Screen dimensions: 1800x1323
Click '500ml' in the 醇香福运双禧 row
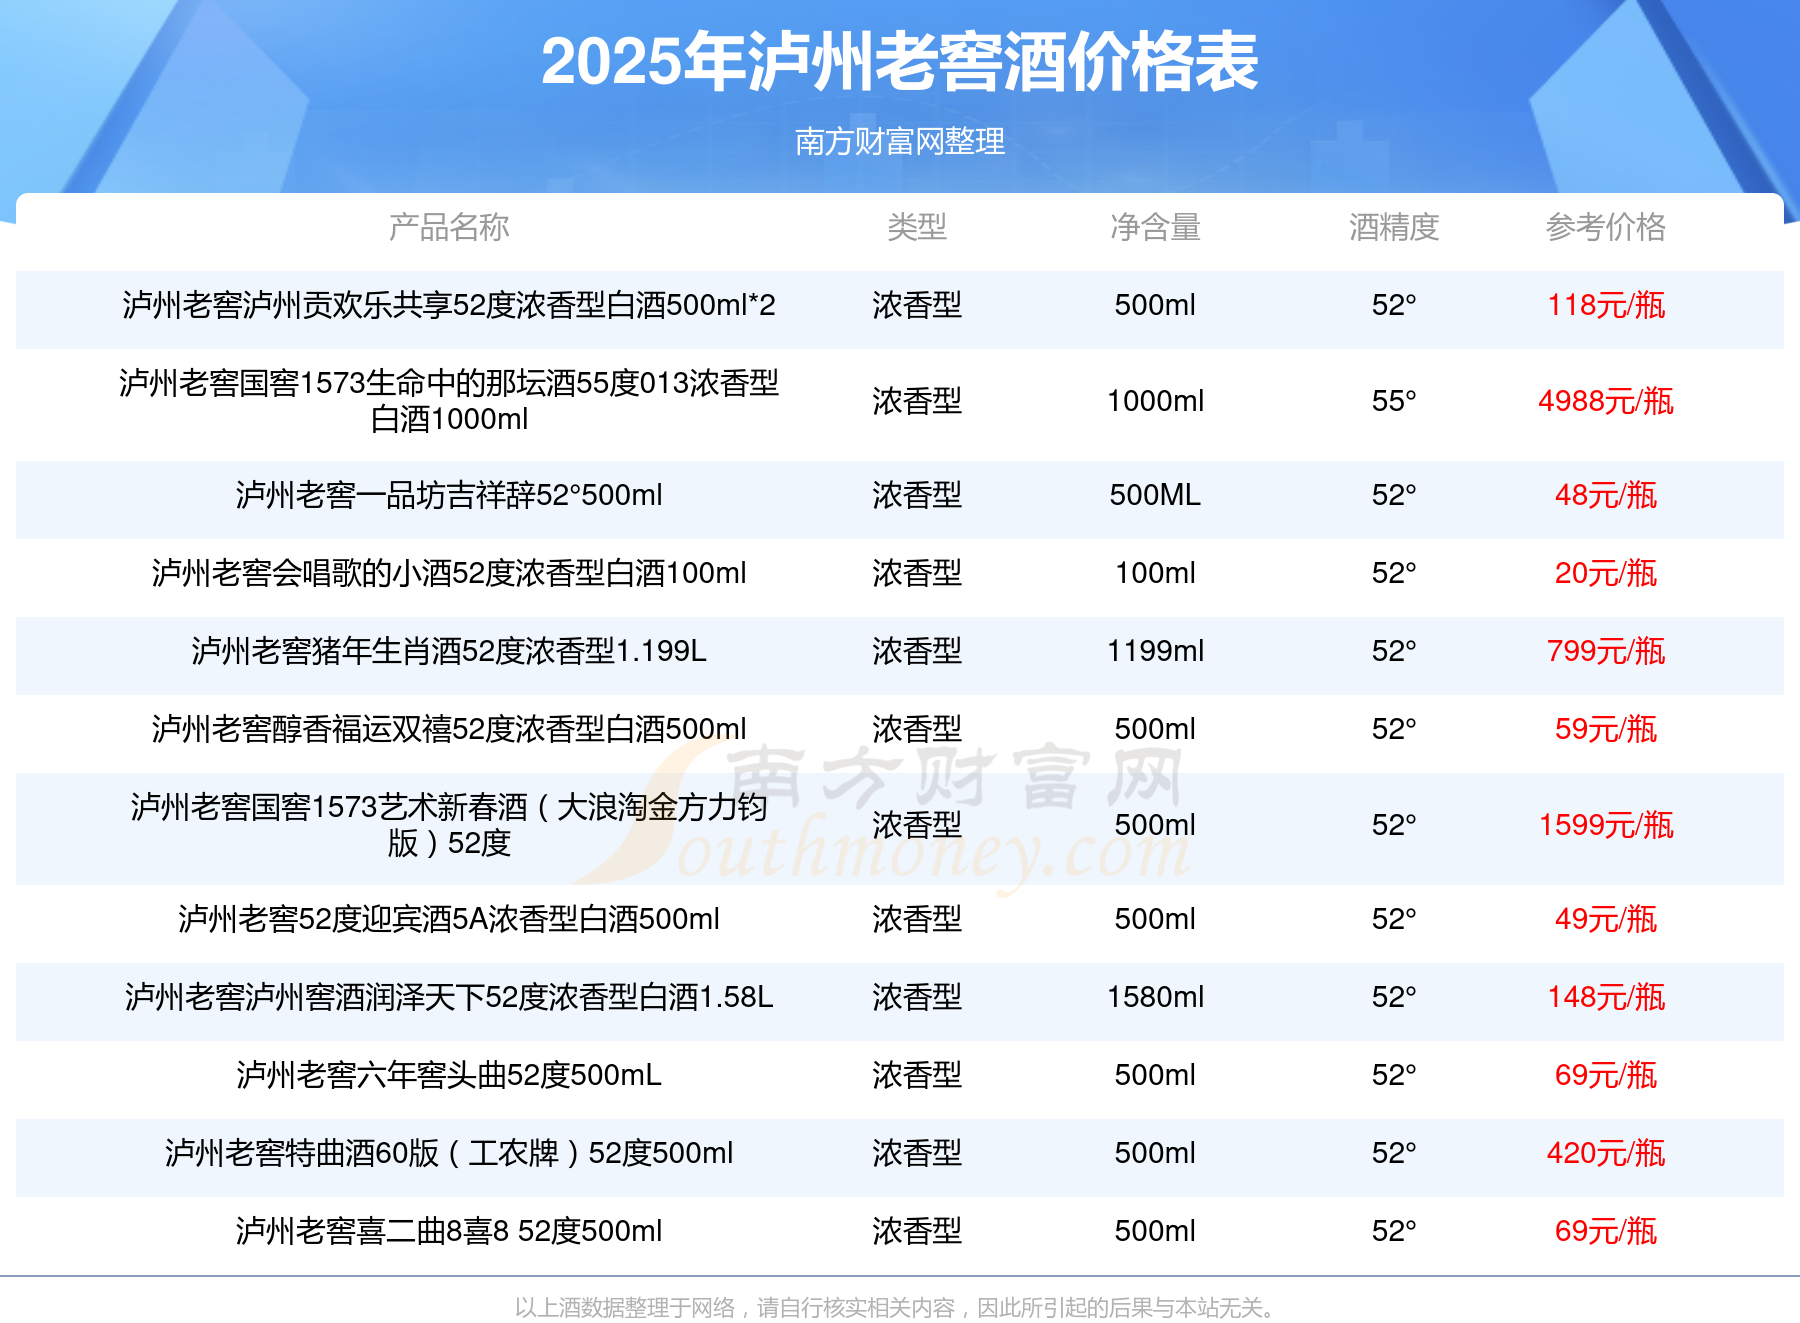coord(1155,729)
